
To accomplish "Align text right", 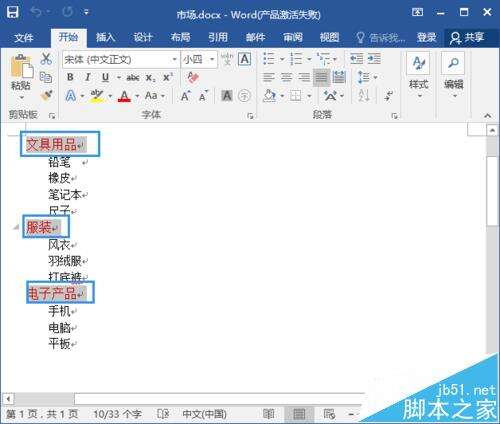I will pyautogui.click(x=304, y=77).
